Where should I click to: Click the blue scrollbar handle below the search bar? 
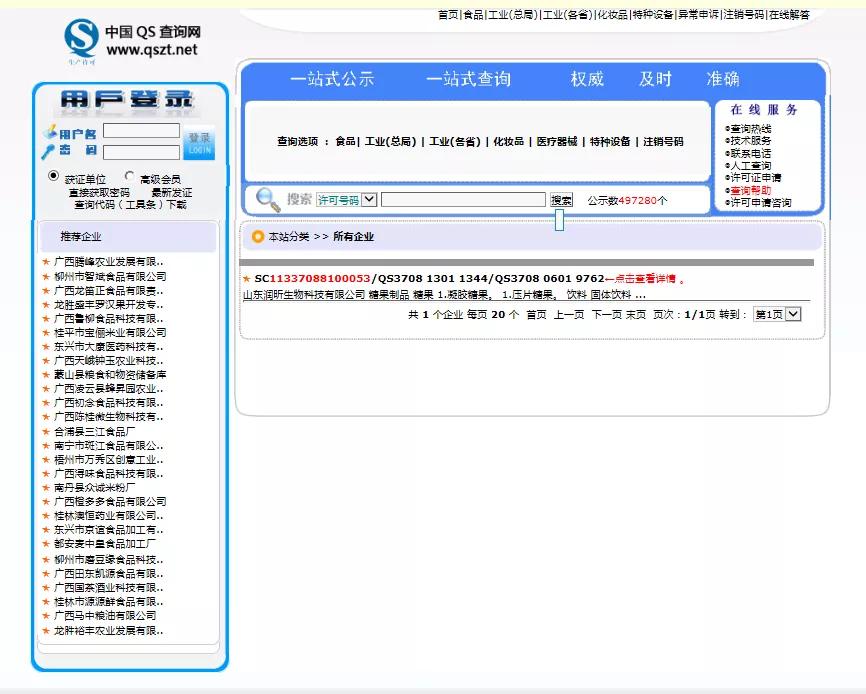560,222
